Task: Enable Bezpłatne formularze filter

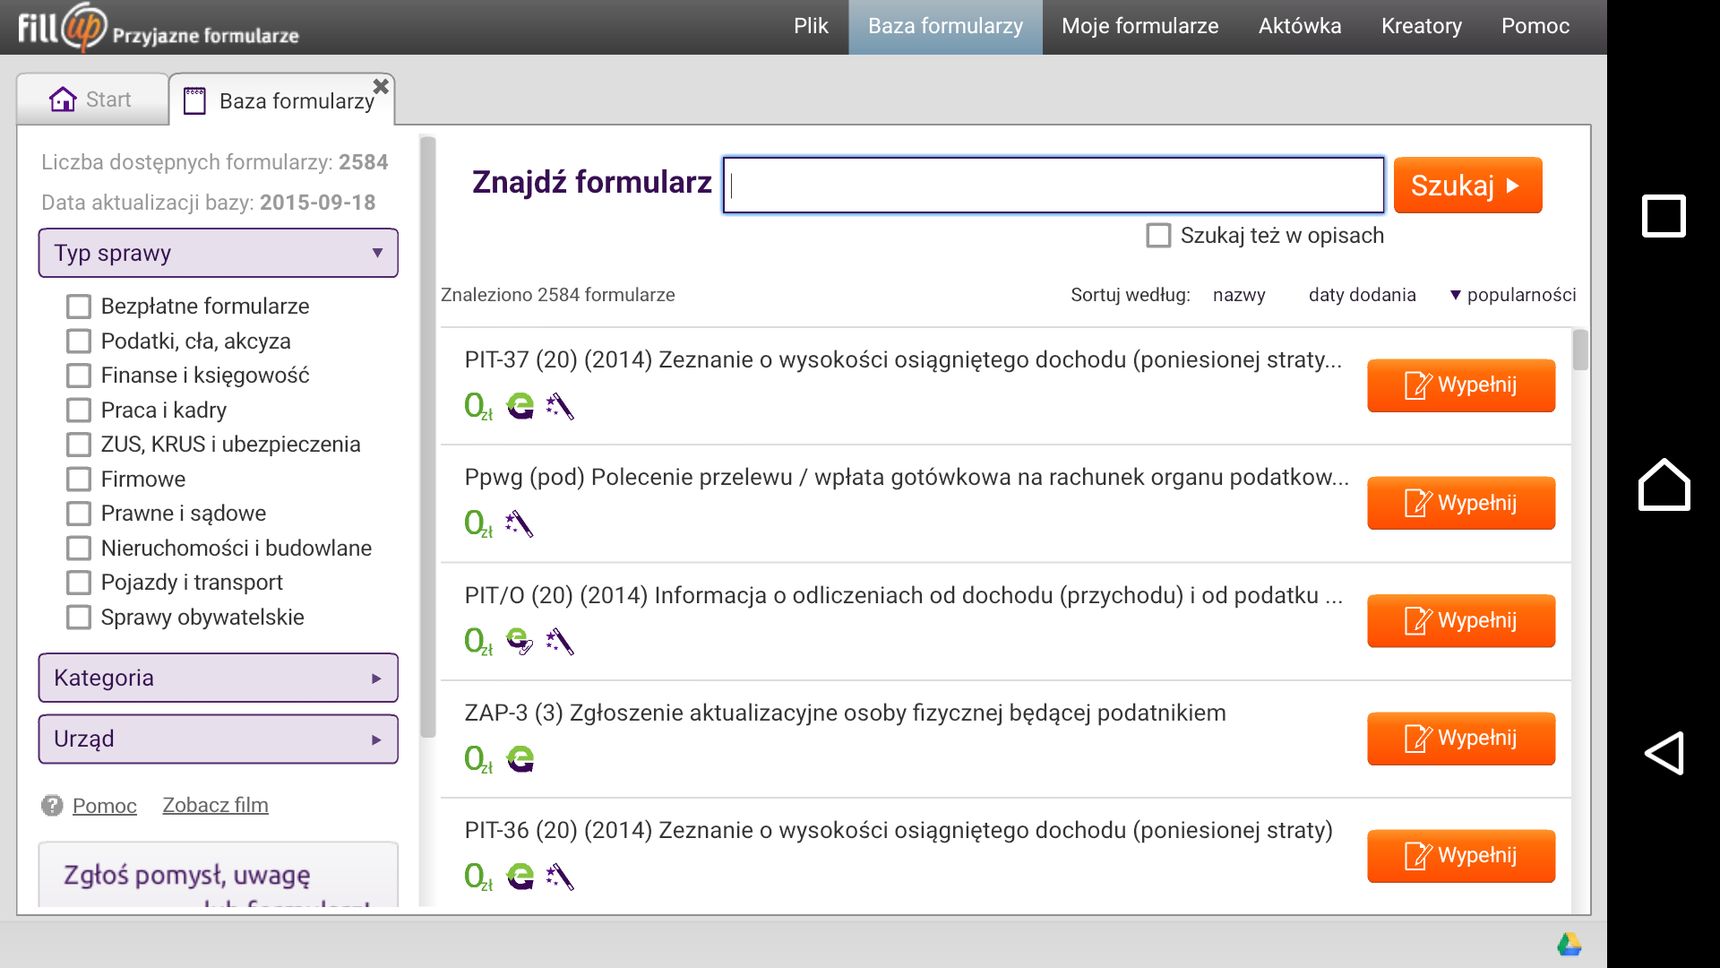Action: (78, 306)
